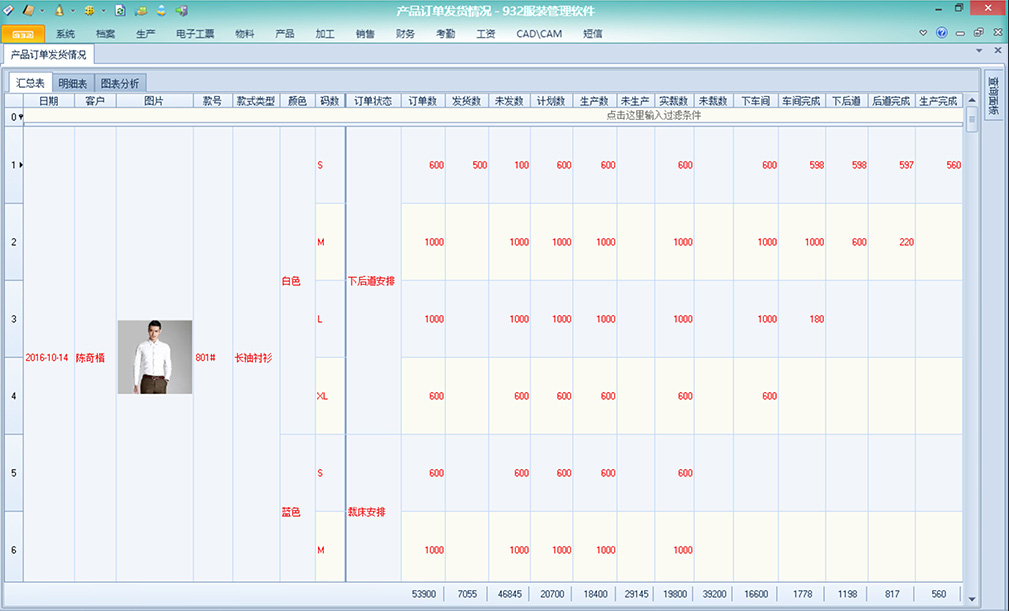Switch to the 图表分析 tab
Viewport: 1009px width, 611px height.
[120, 83]
